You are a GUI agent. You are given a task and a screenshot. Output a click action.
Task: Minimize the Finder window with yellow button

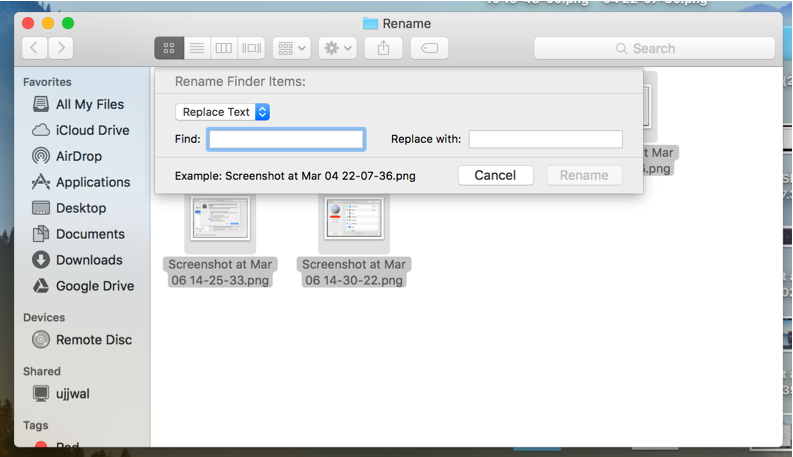click(x=48, y=23)
